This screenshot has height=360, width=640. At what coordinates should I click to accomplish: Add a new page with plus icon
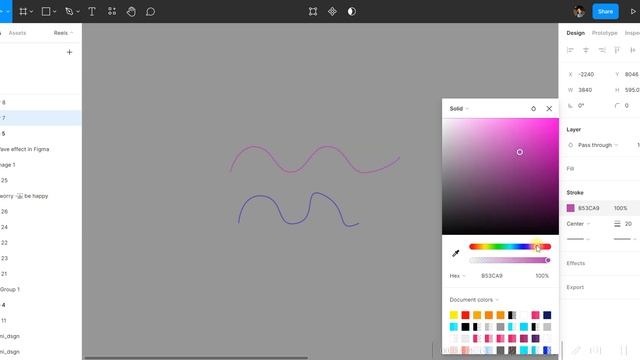click(x=69, y=52)
